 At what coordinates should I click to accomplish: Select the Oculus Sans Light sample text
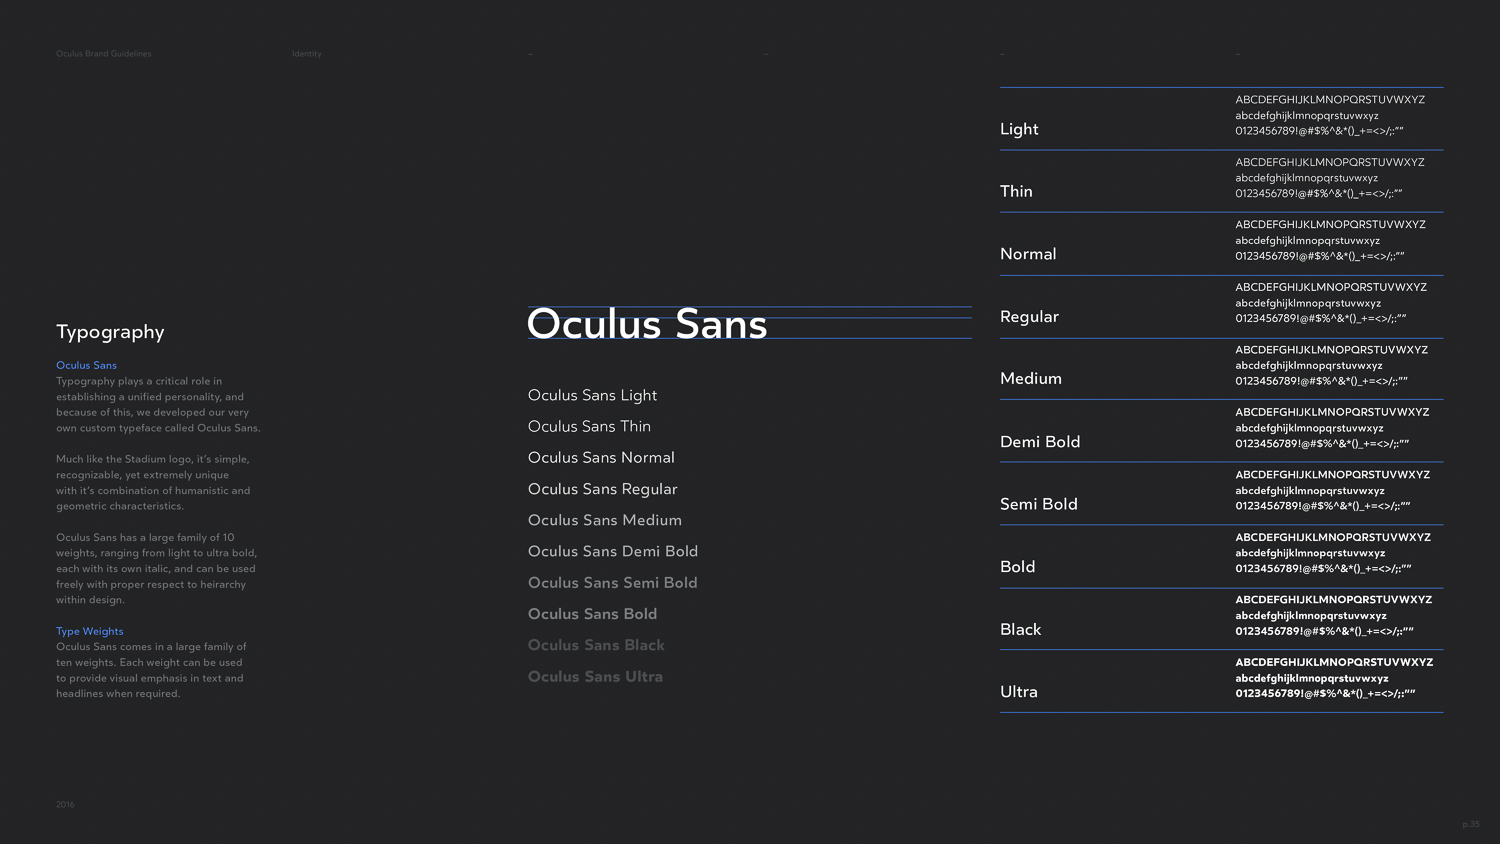(x=592, y=395)
